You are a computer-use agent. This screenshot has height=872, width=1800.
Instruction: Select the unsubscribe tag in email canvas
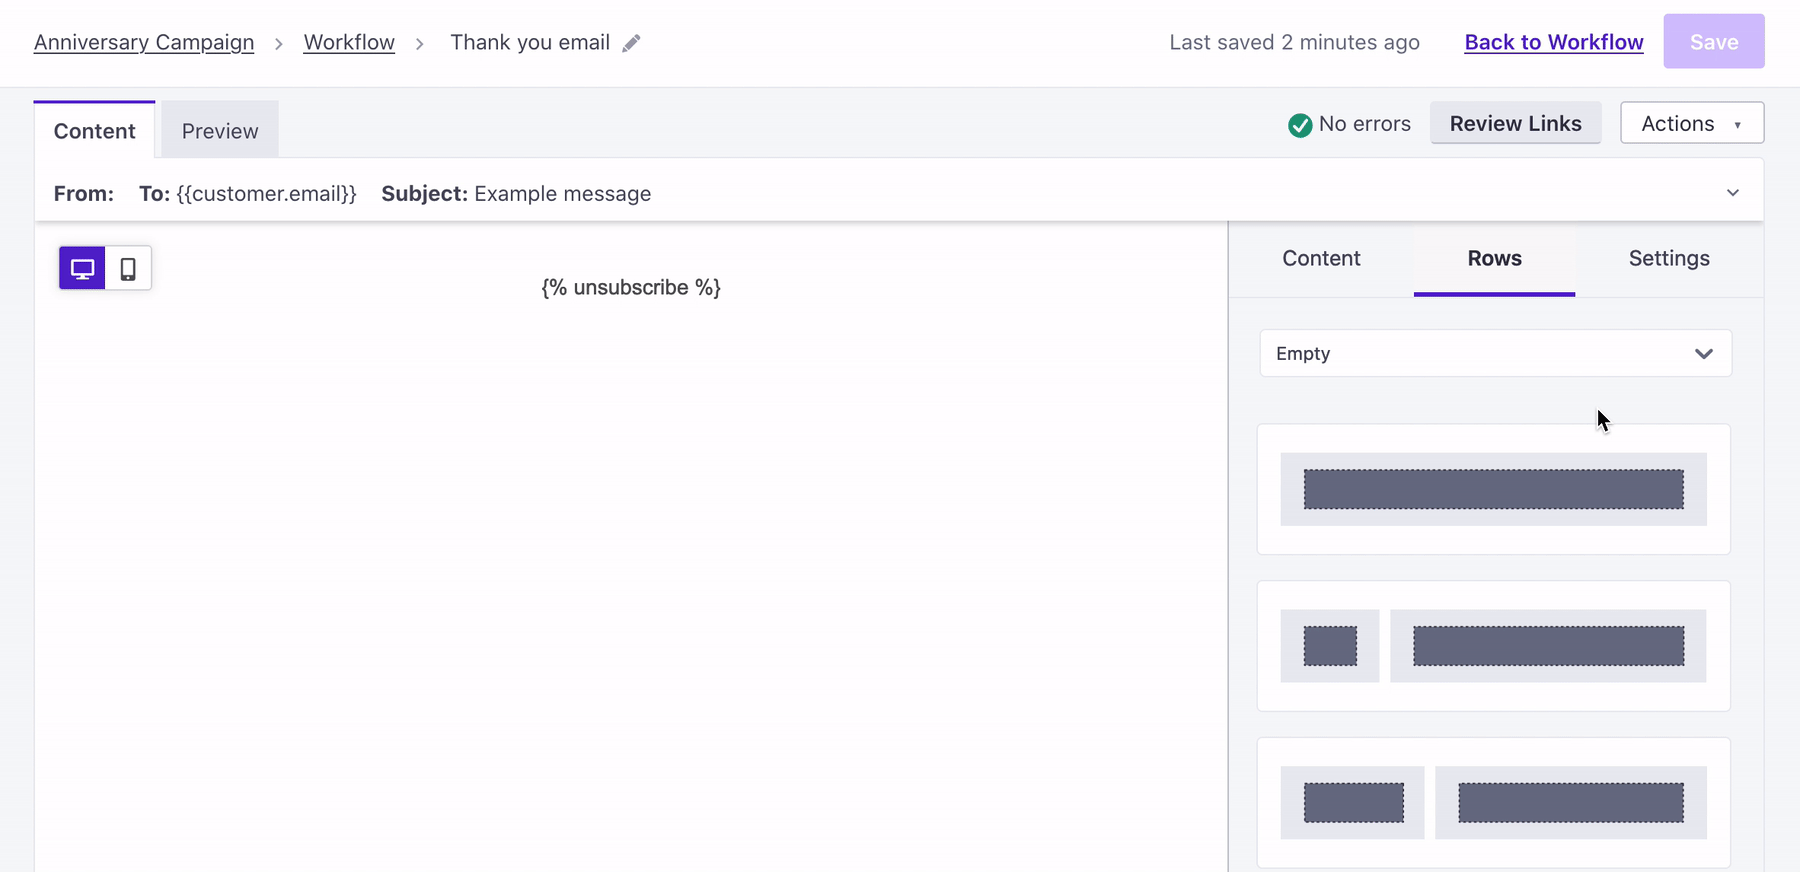631,288
